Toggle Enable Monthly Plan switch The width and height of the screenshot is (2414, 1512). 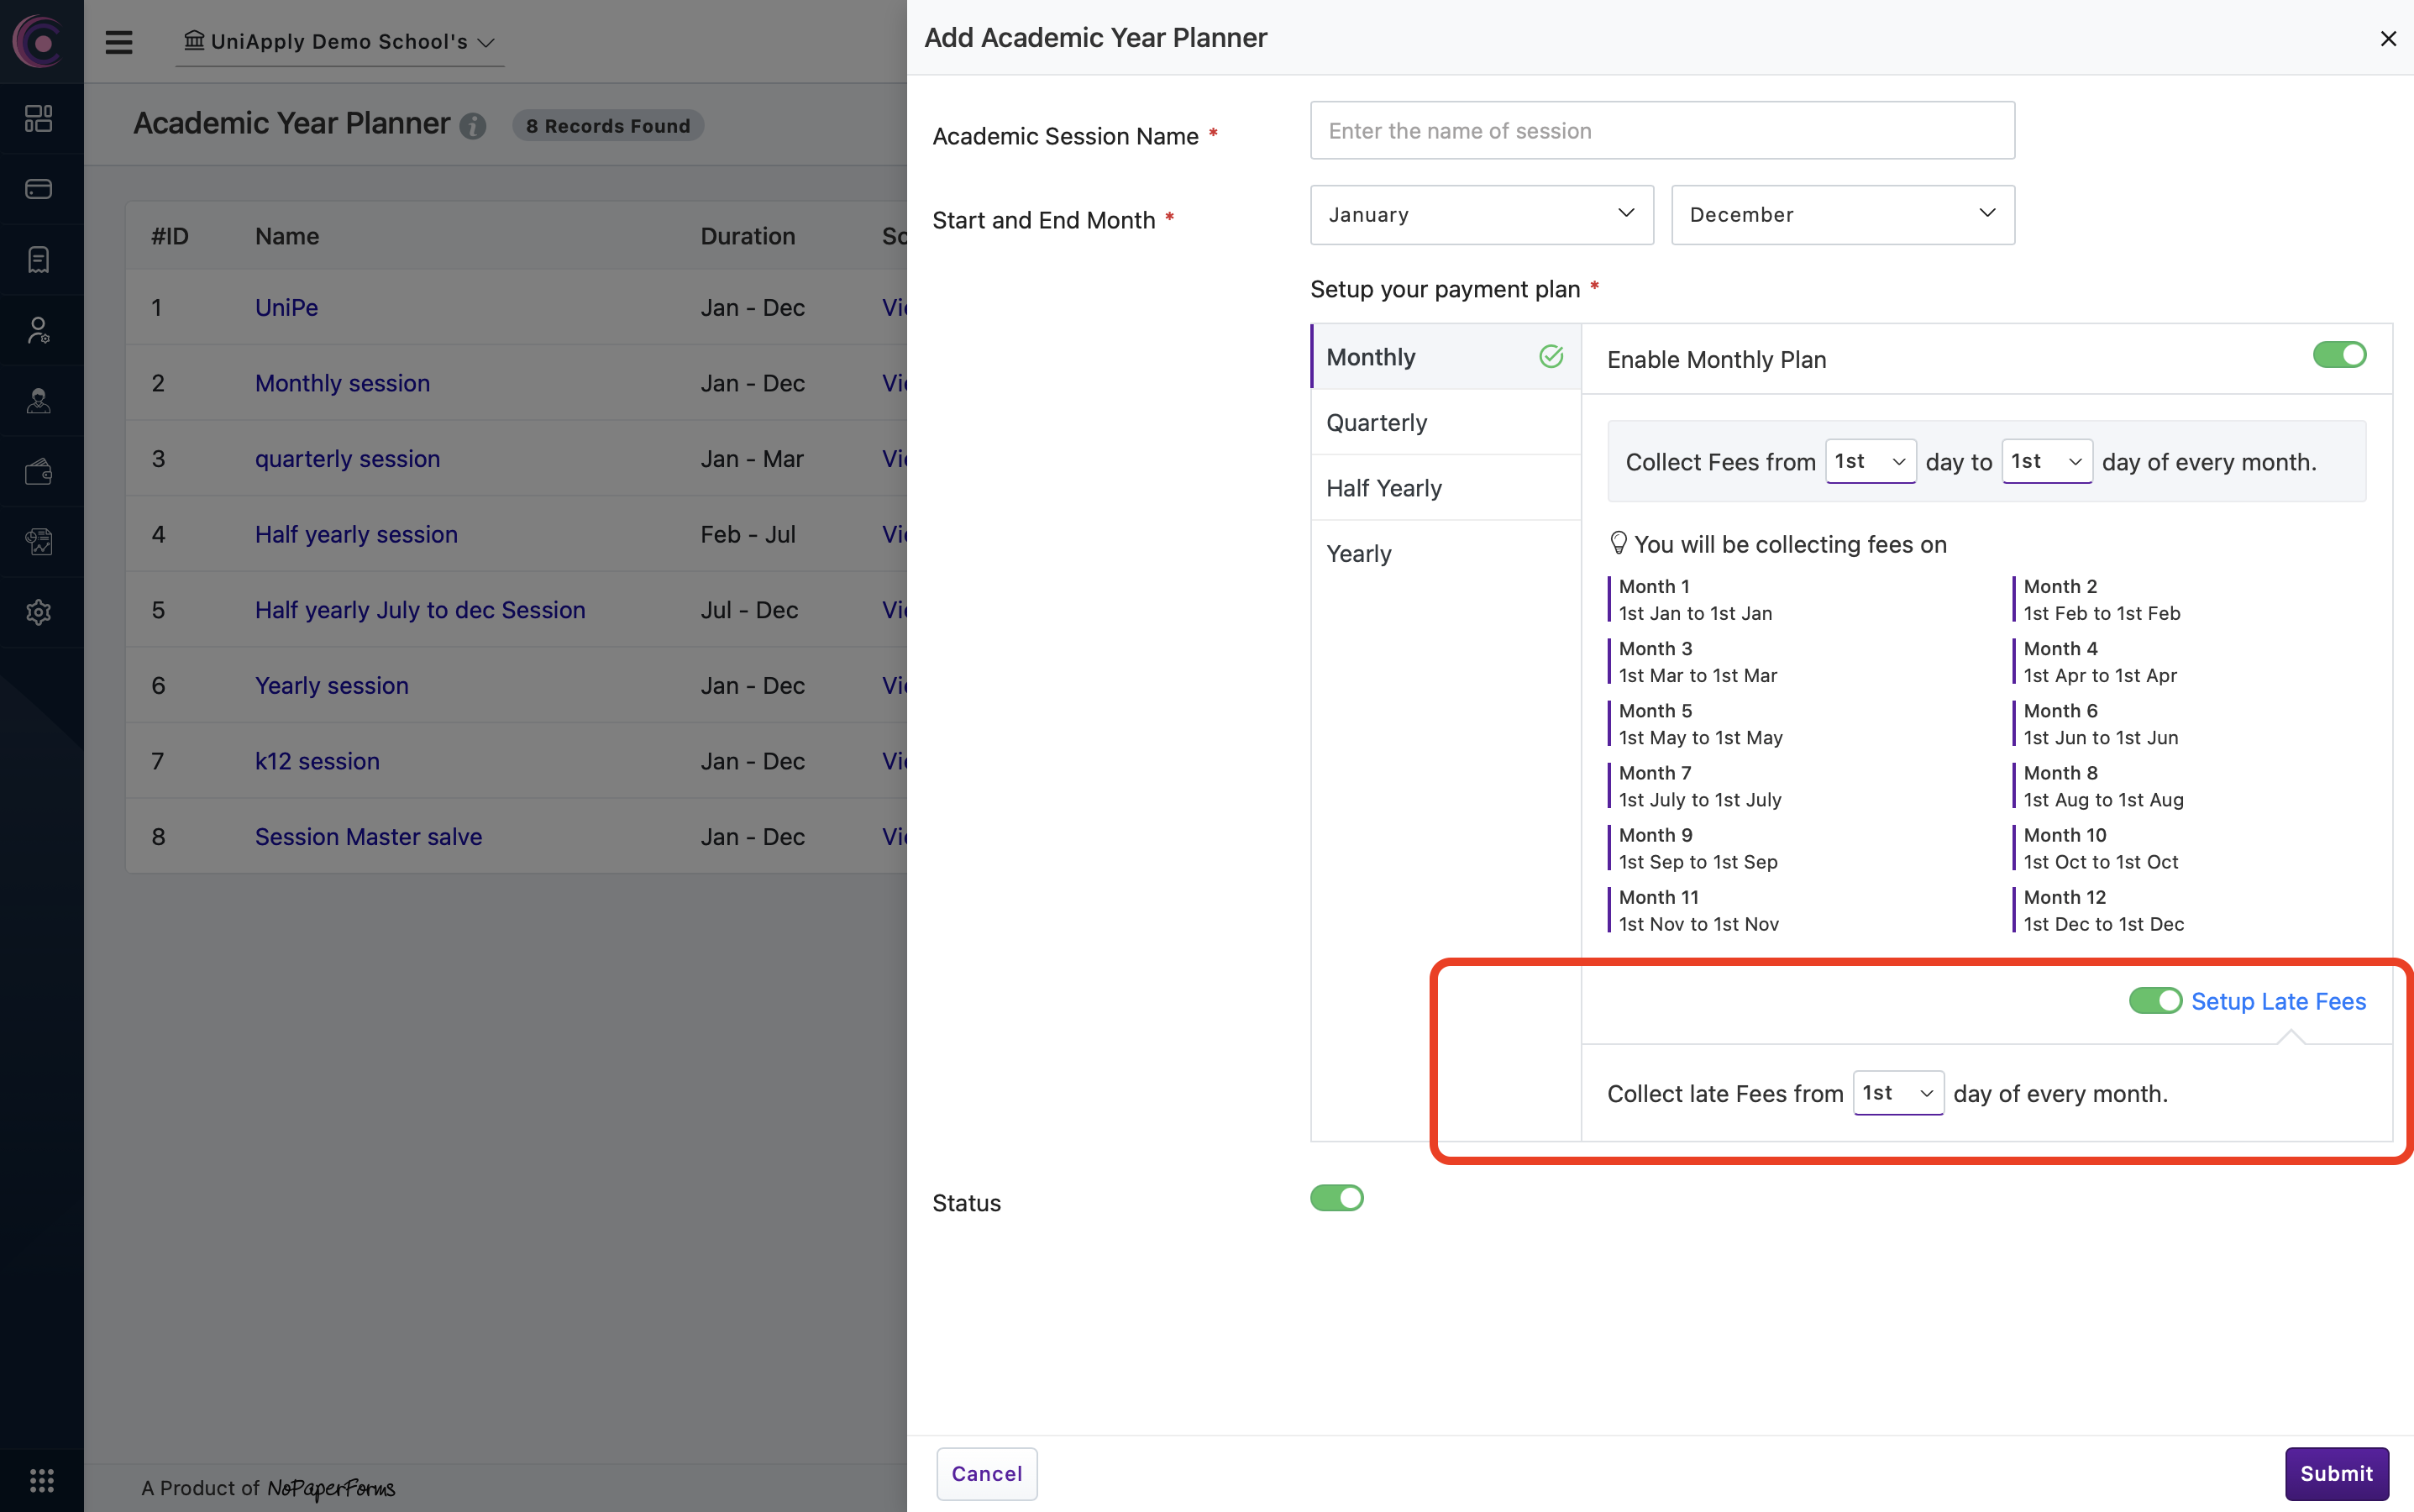point(2339,355)
